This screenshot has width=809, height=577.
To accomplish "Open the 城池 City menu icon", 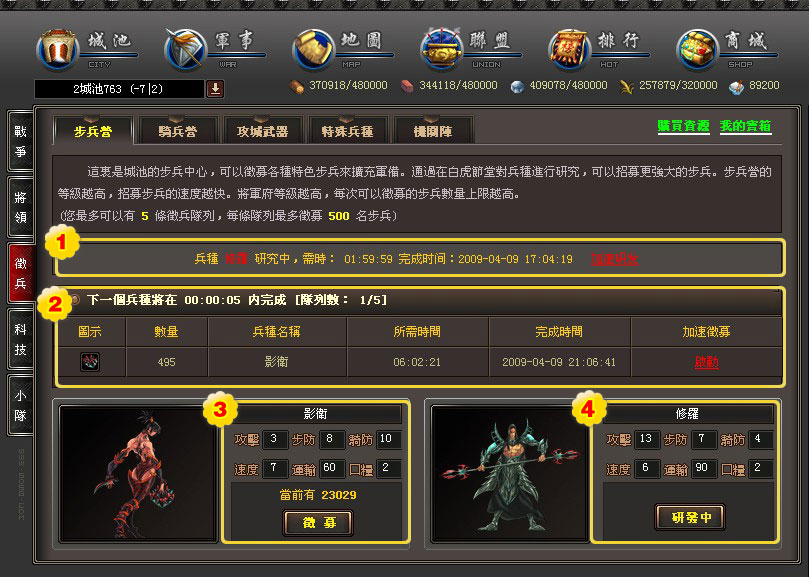I will [x=58, y=50].
